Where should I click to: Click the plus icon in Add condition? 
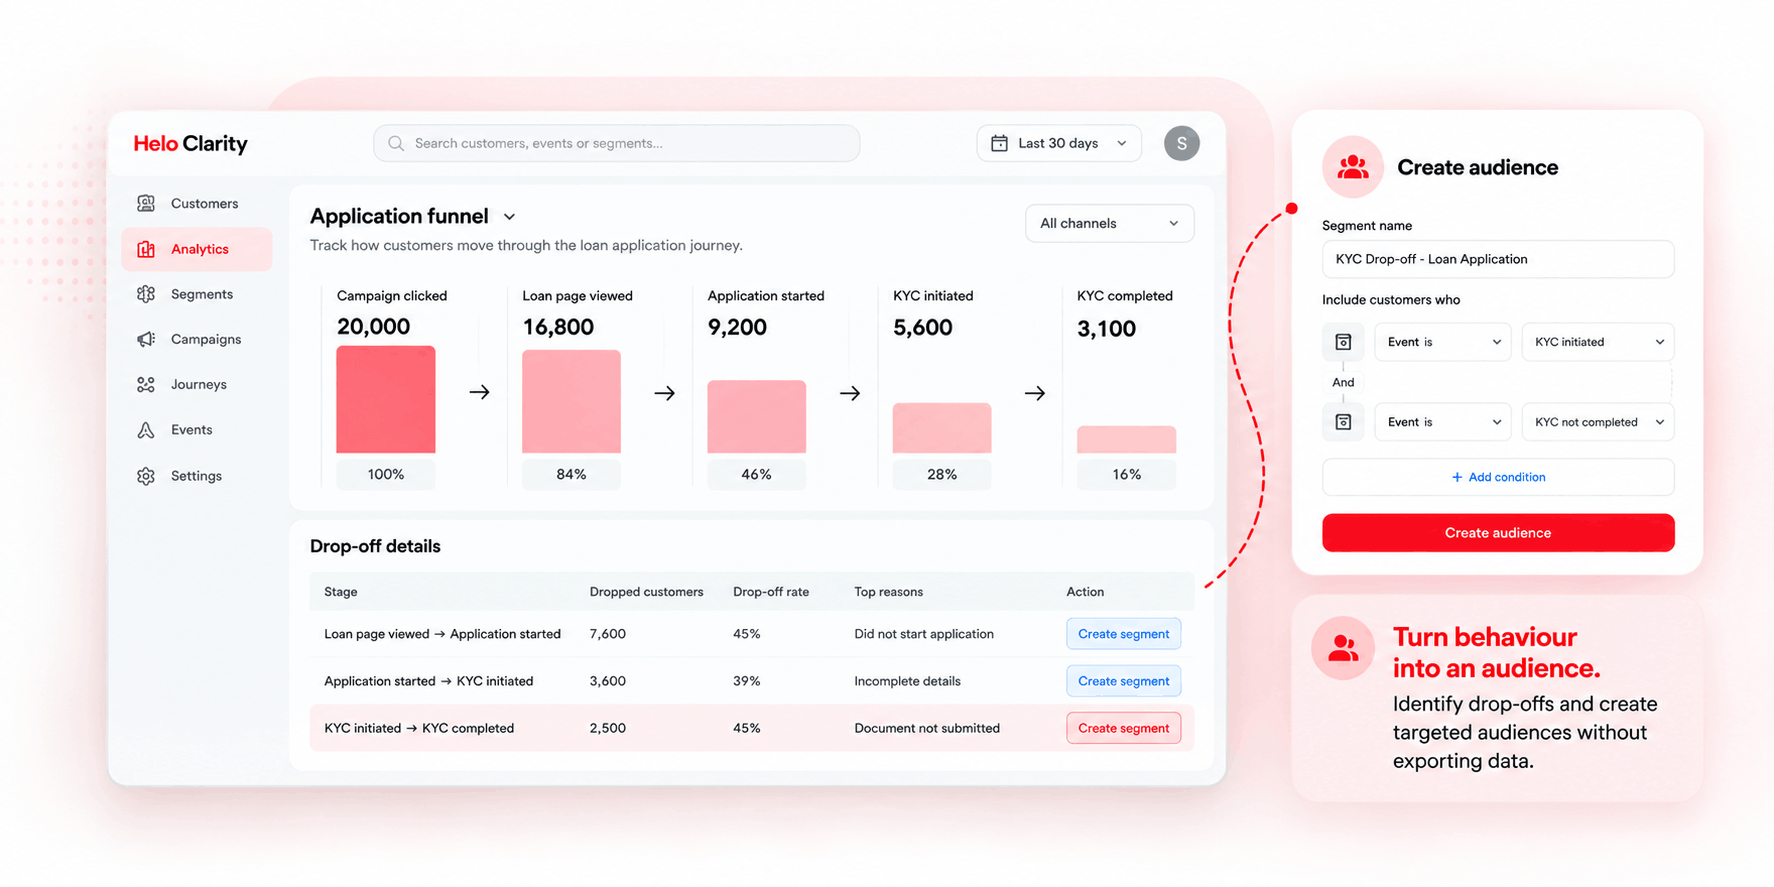click(x=1457, y=477)
